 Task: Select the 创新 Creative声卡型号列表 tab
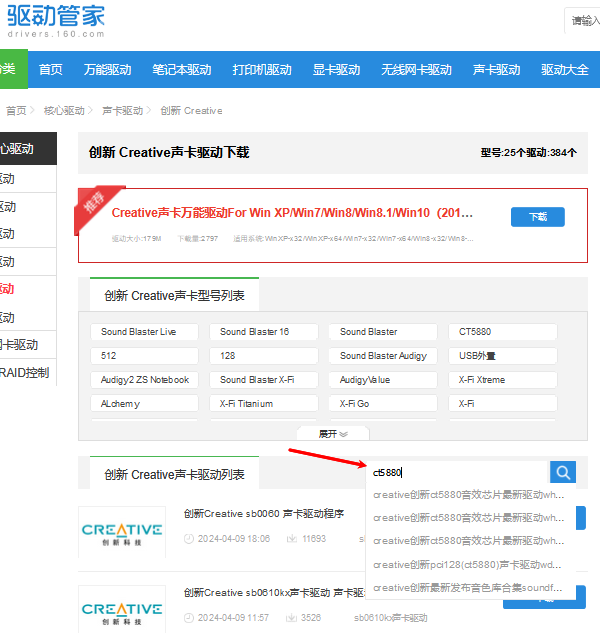click(174, 295)
